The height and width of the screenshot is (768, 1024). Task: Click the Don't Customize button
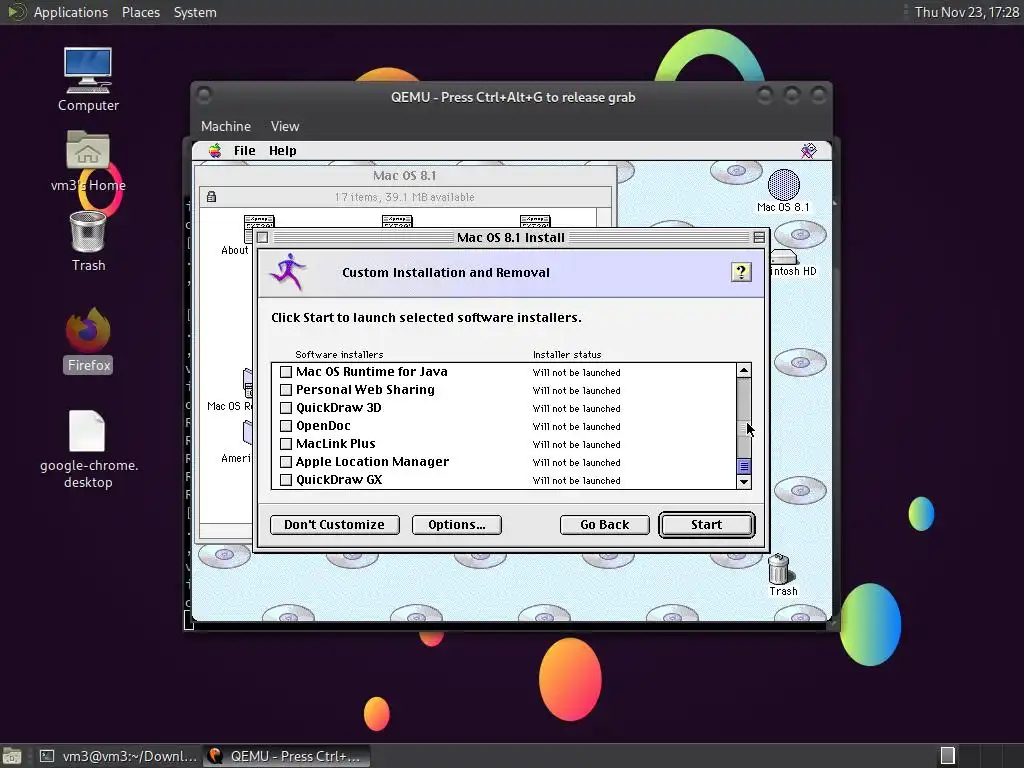pos(334,524)
